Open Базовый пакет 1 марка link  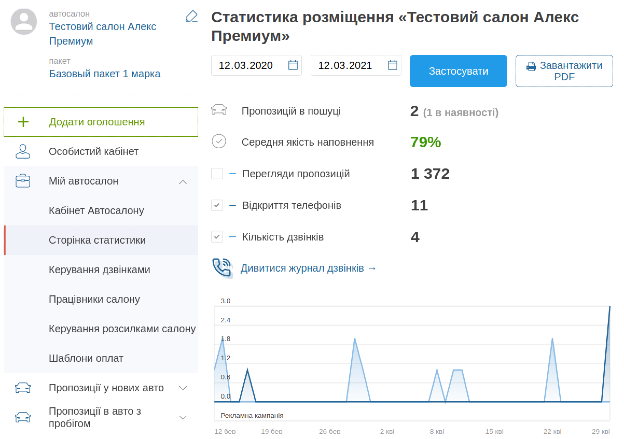[x=105, y=74]
